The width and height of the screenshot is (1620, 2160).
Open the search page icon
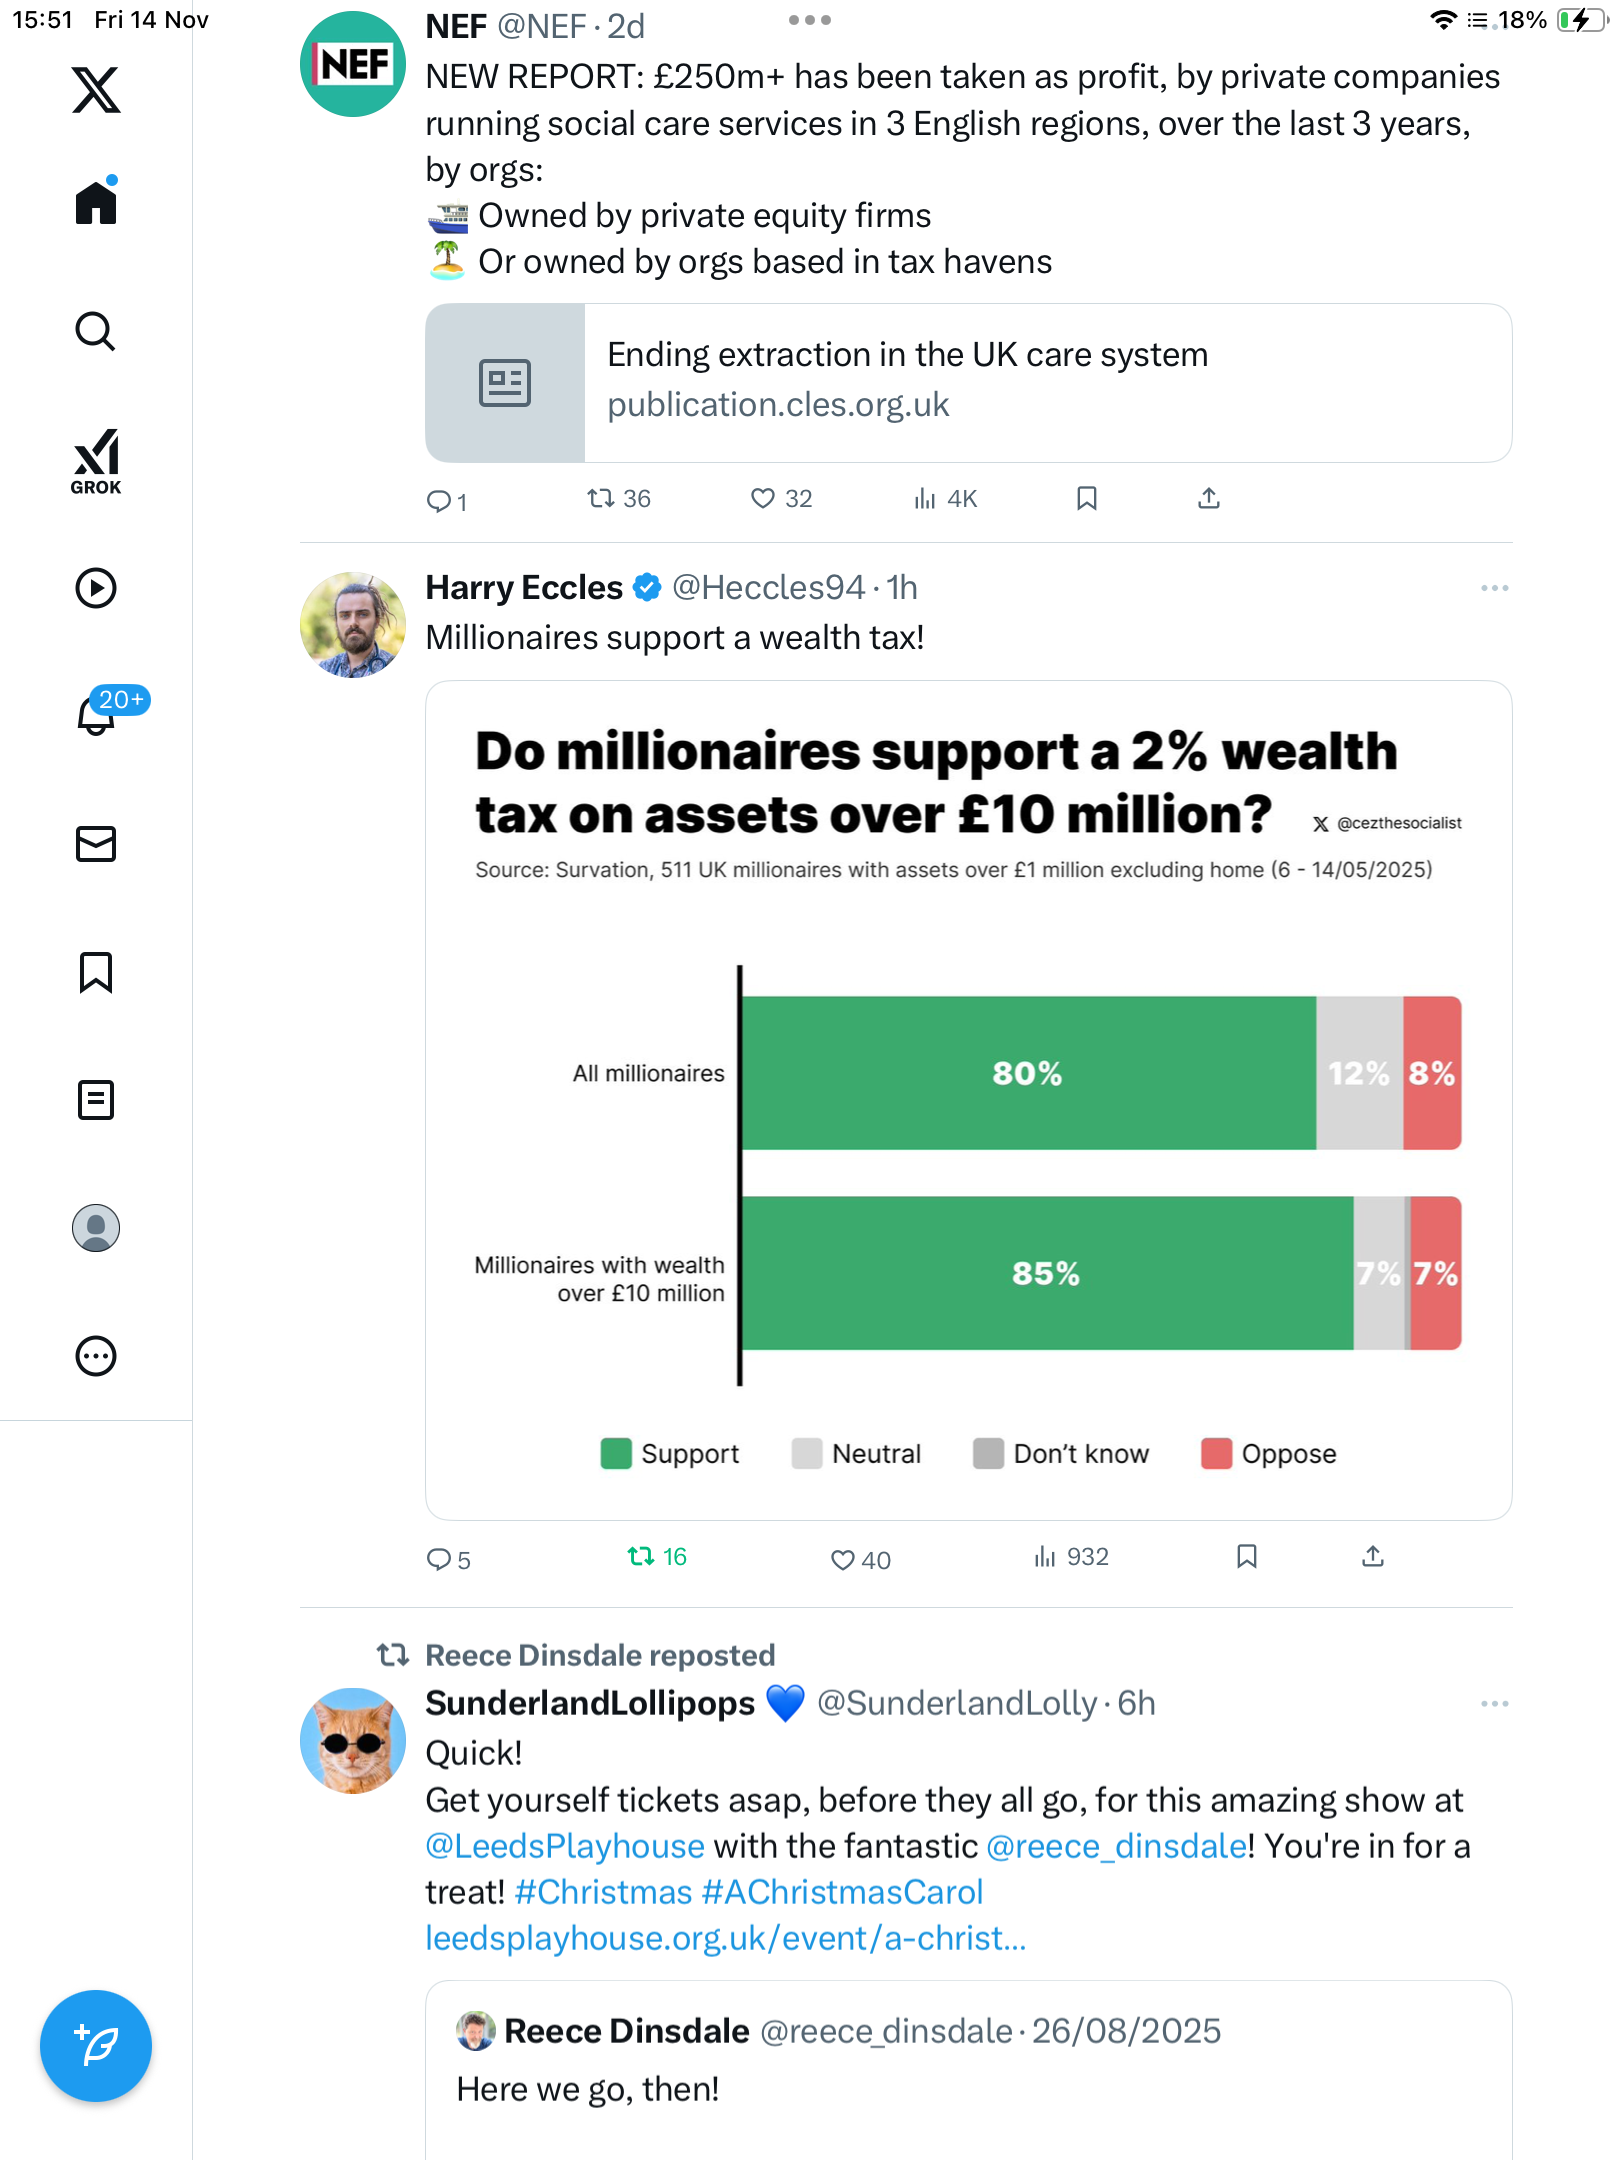pyautogui.click(x=96, y=331)
